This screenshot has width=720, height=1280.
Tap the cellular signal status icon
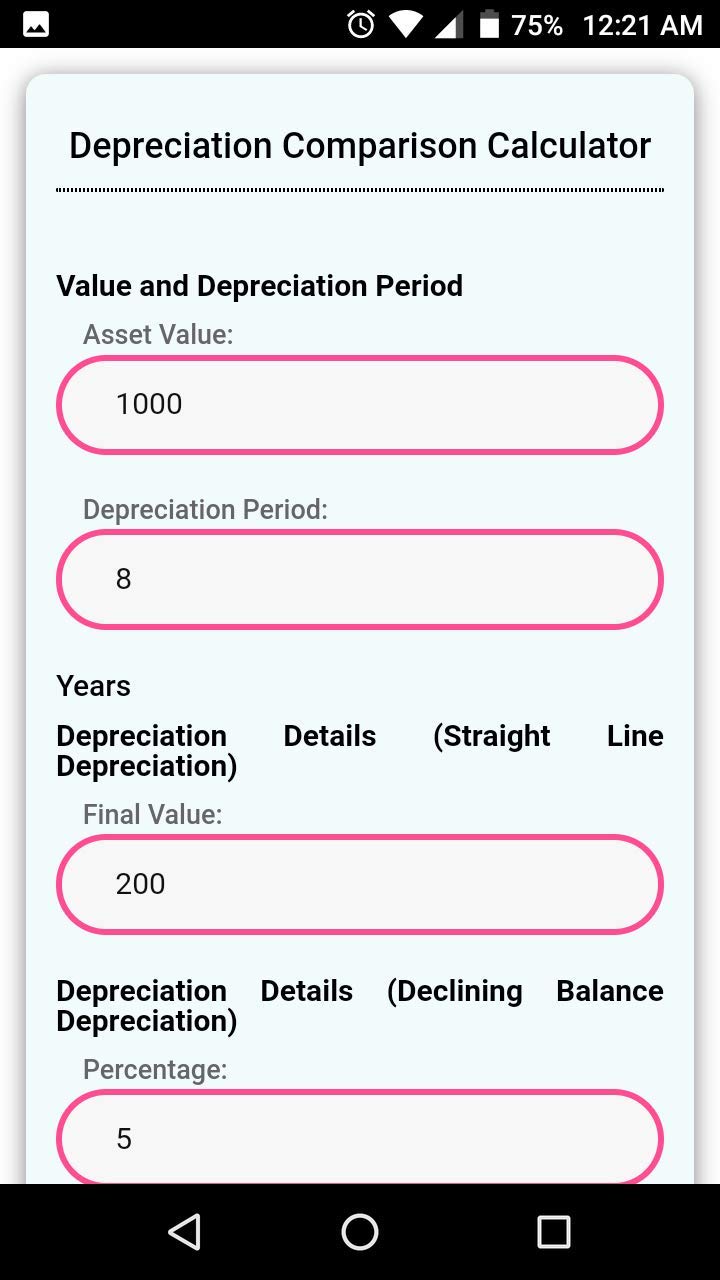[x=449, y=25]
